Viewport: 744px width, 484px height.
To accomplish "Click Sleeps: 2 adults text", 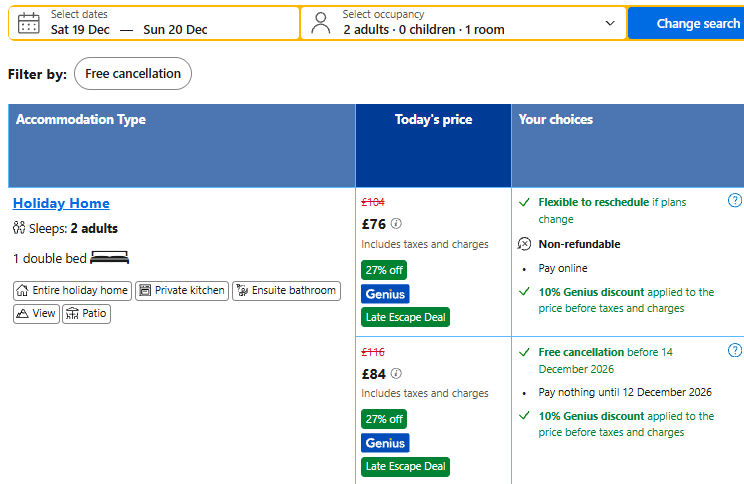I will click(73, 228).
